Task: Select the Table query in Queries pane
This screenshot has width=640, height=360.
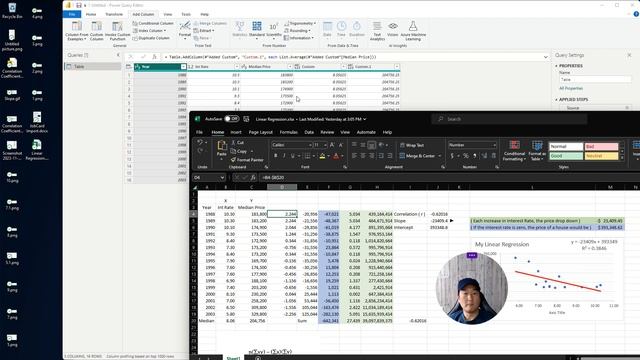Action: 93,66
